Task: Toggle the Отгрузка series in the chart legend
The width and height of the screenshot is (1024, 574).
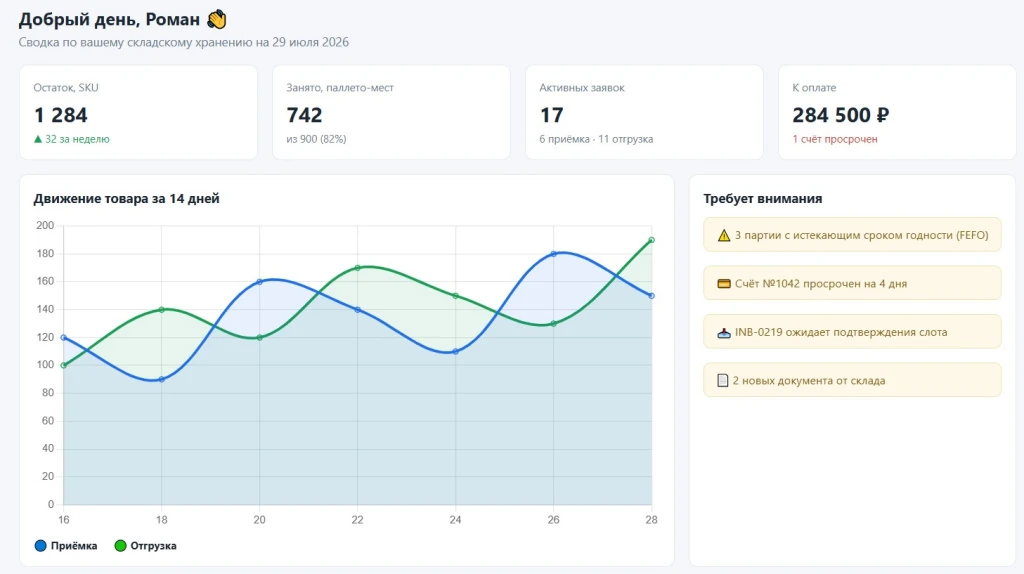Action: pyautogui.click(x=146, y=546)
